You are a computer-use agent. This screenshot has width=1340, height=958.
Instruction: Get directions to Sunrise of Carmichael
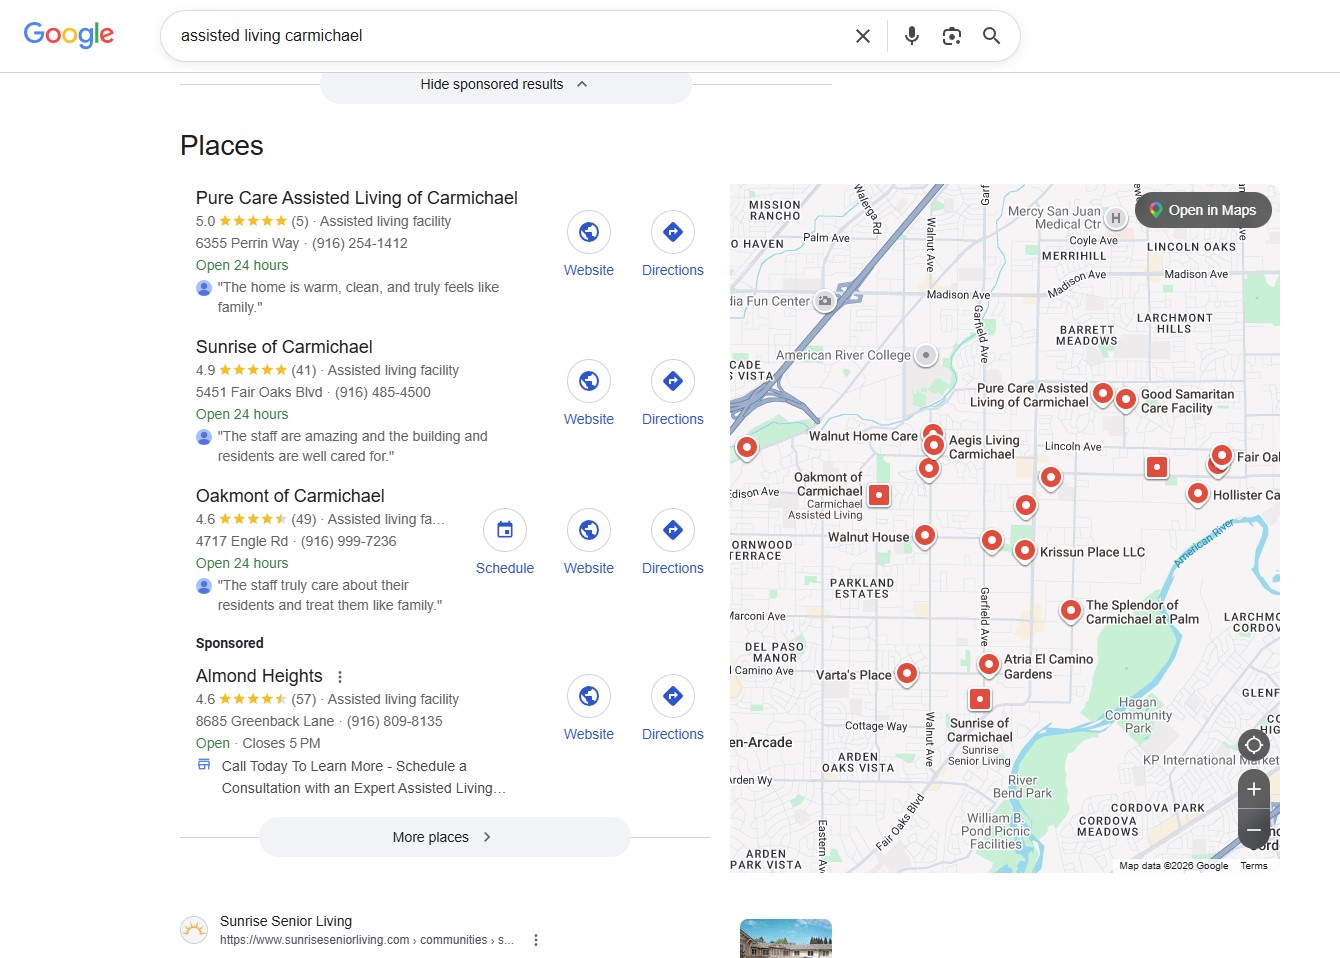(x=673, y=381)
